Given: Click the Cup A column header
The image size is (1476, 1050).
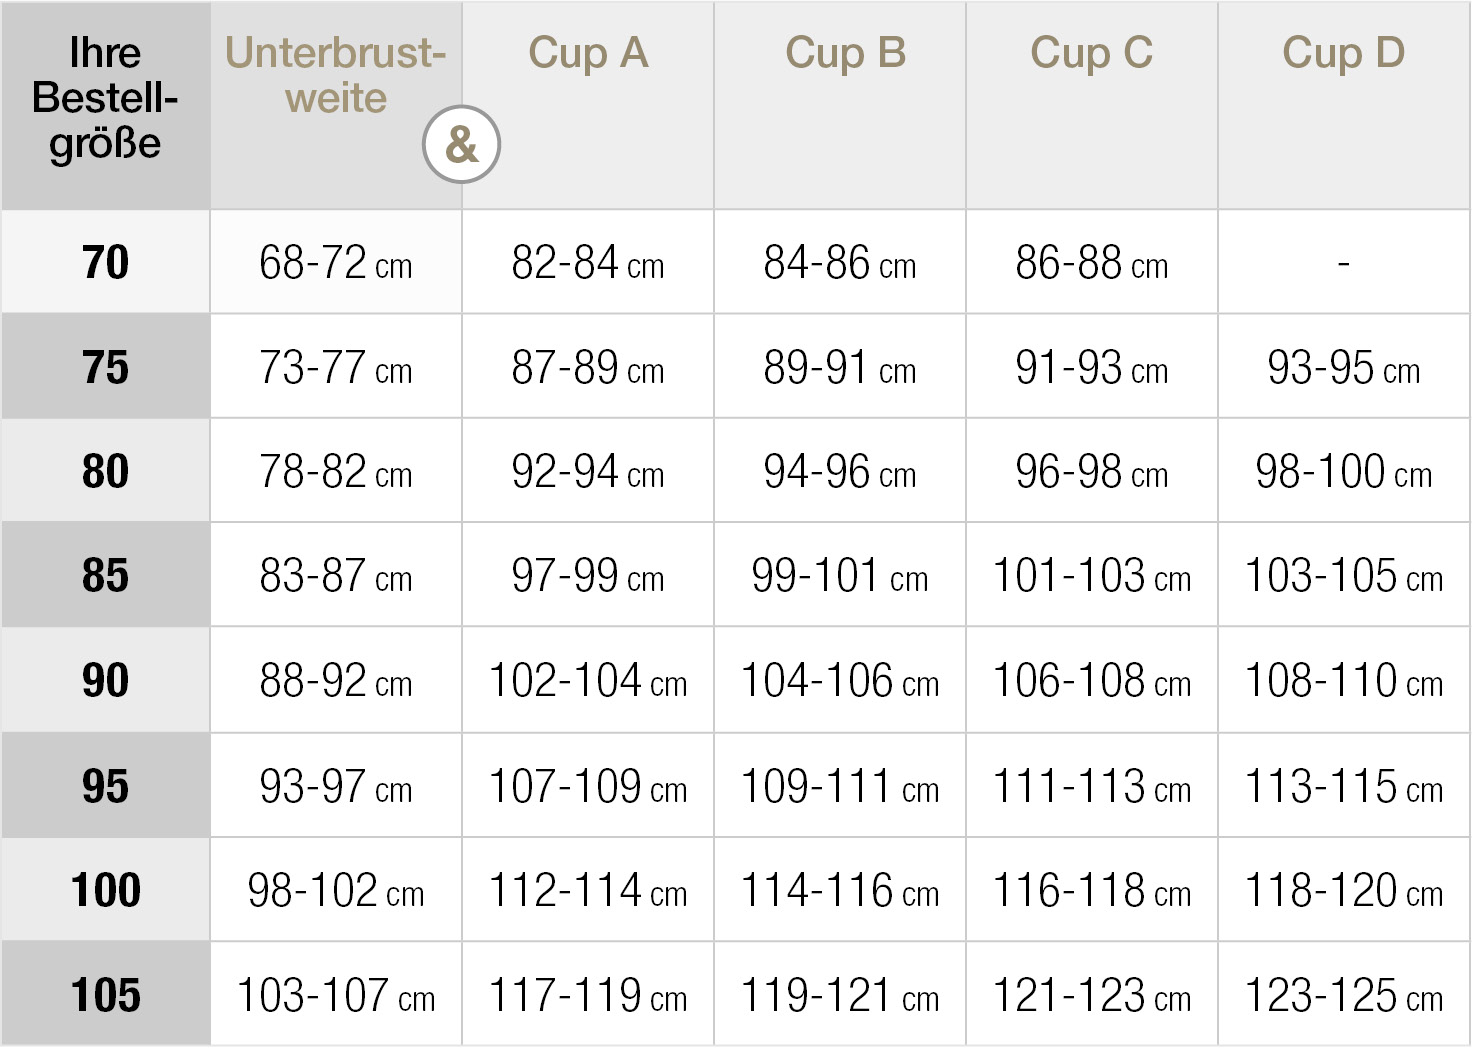Looking at the screenshot, I should tap(588, 54).
